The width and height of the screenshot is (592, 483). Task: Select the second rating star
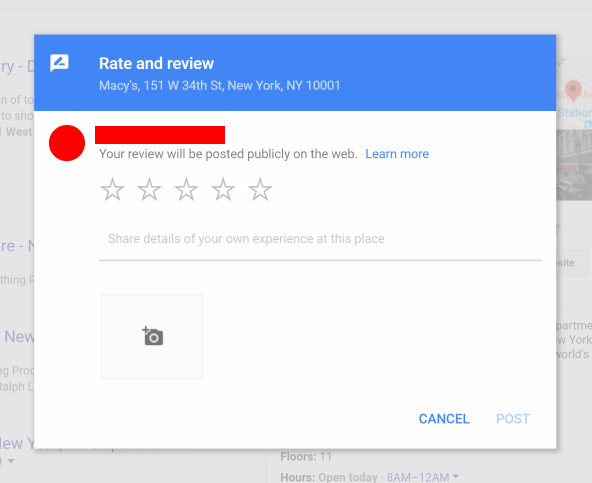click(150, 189)
